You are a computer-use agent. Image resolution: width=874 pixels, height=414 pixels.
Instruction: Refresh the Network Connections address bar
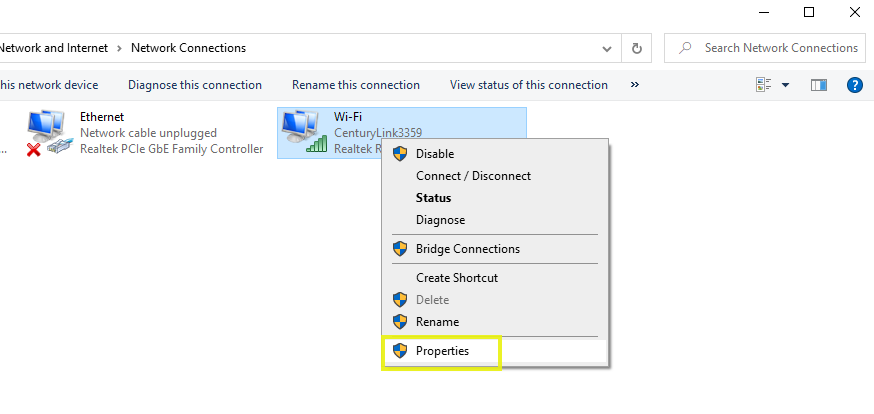point(636,48)
